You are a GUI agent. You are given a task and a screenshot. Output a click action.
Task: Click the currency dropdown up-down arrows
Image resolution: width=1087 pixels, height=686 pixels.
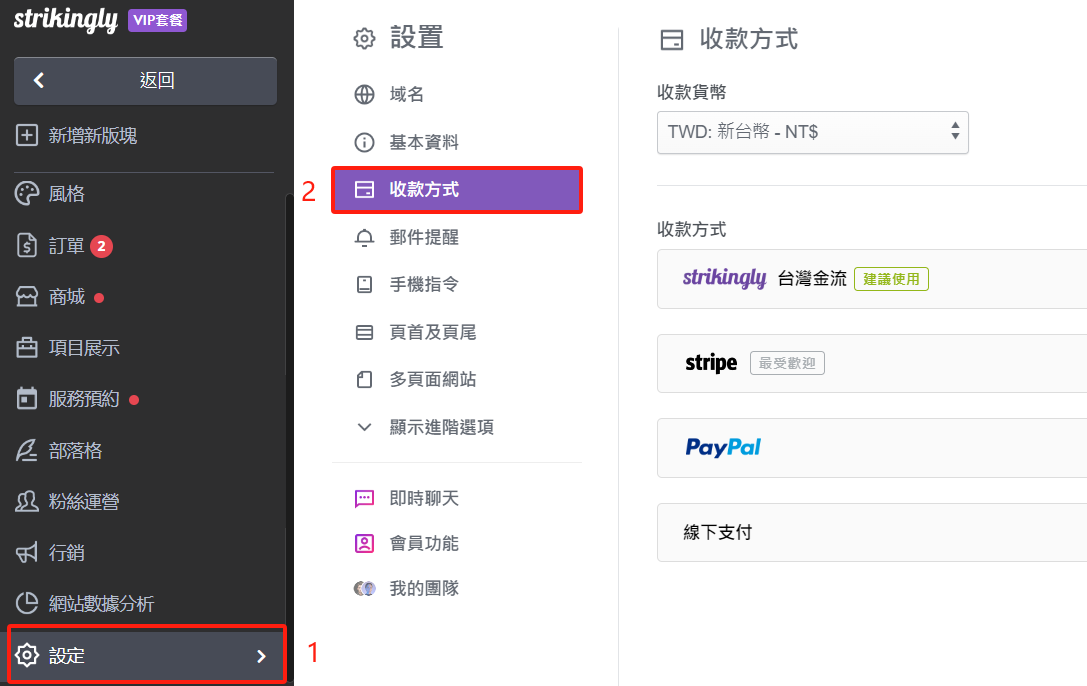(x=955, y=130)
